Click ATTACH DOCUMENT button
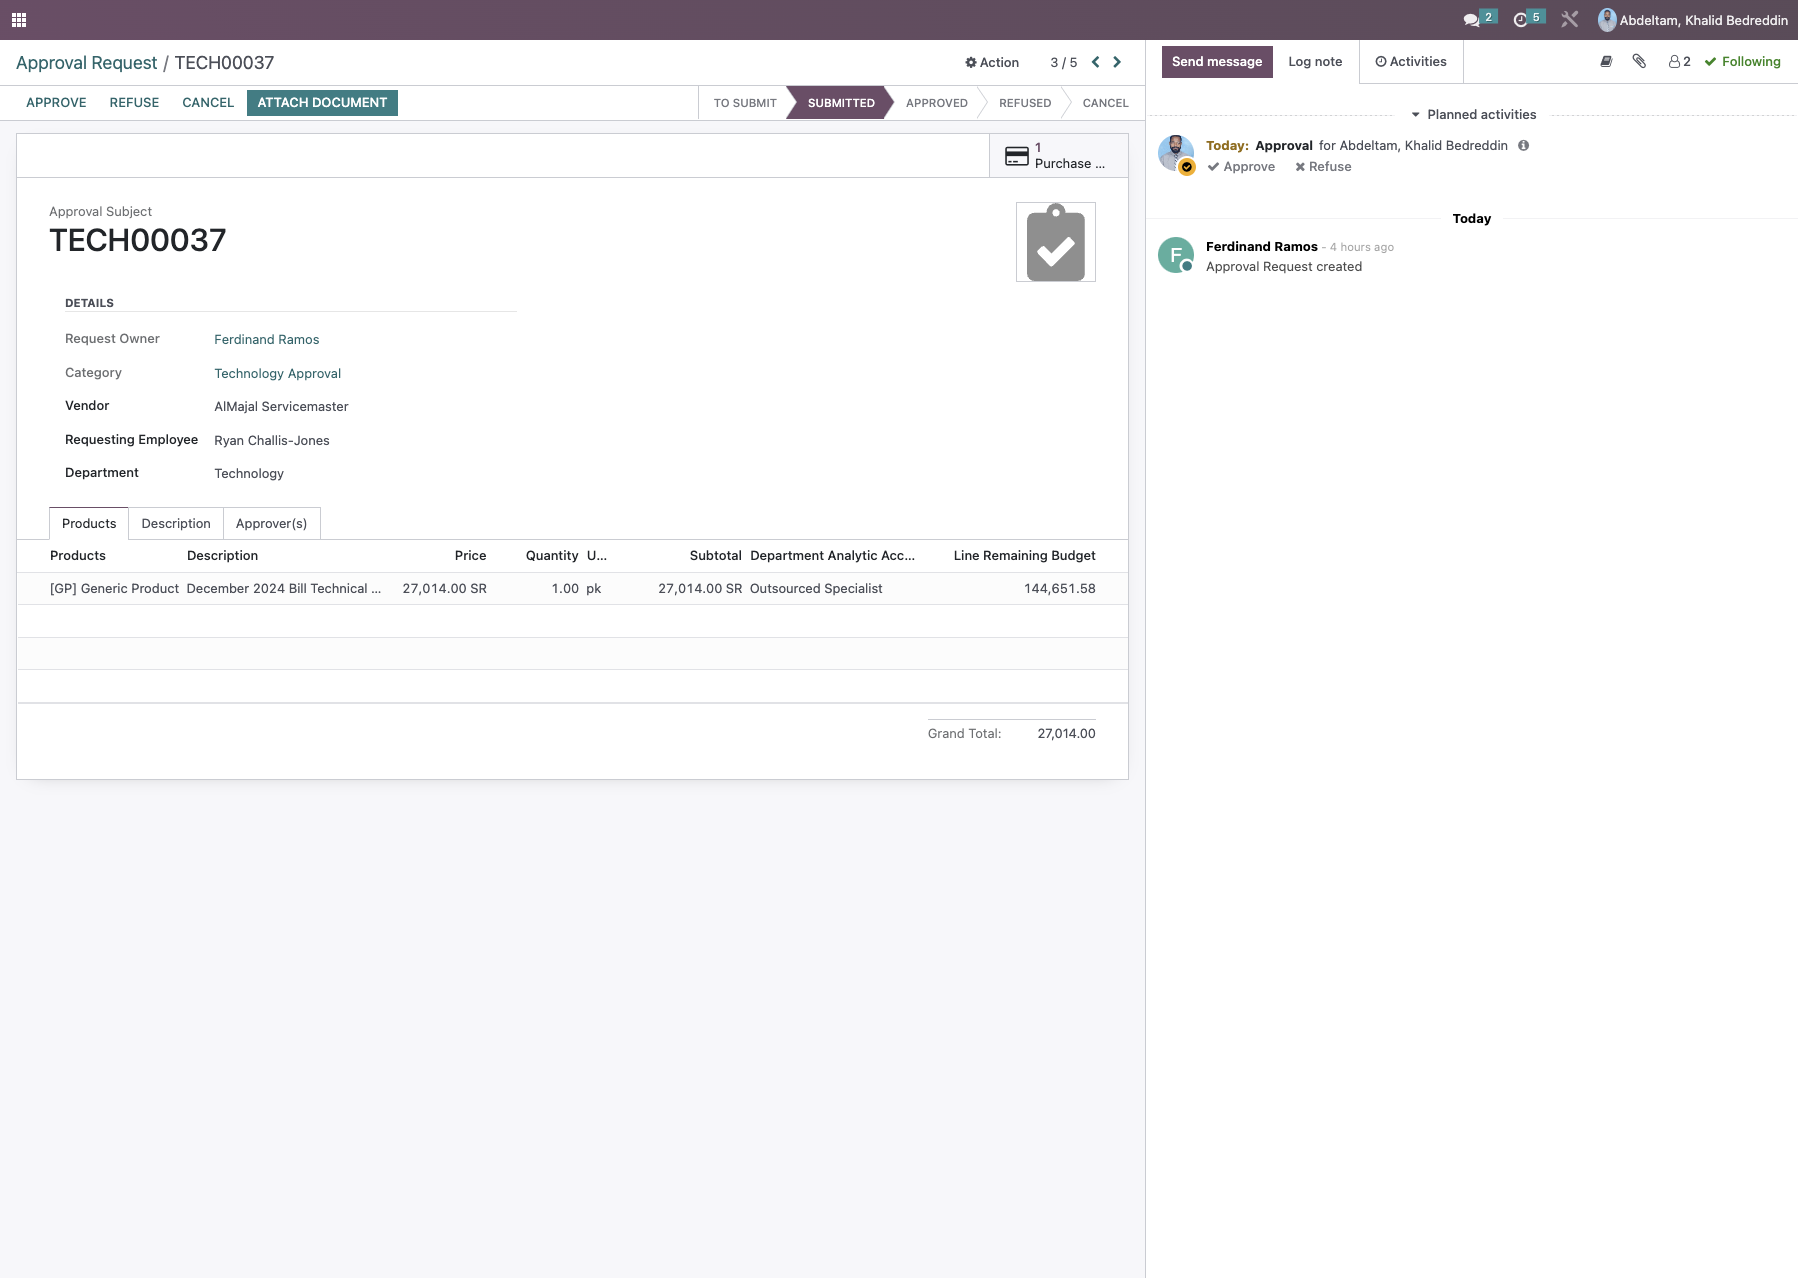 pos(322,103)
